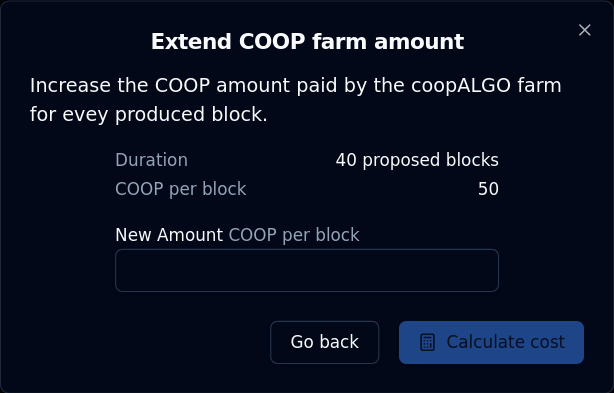Click the description line starting with Increase
Viewport: 614px width, 393px height.
(296, 86)
